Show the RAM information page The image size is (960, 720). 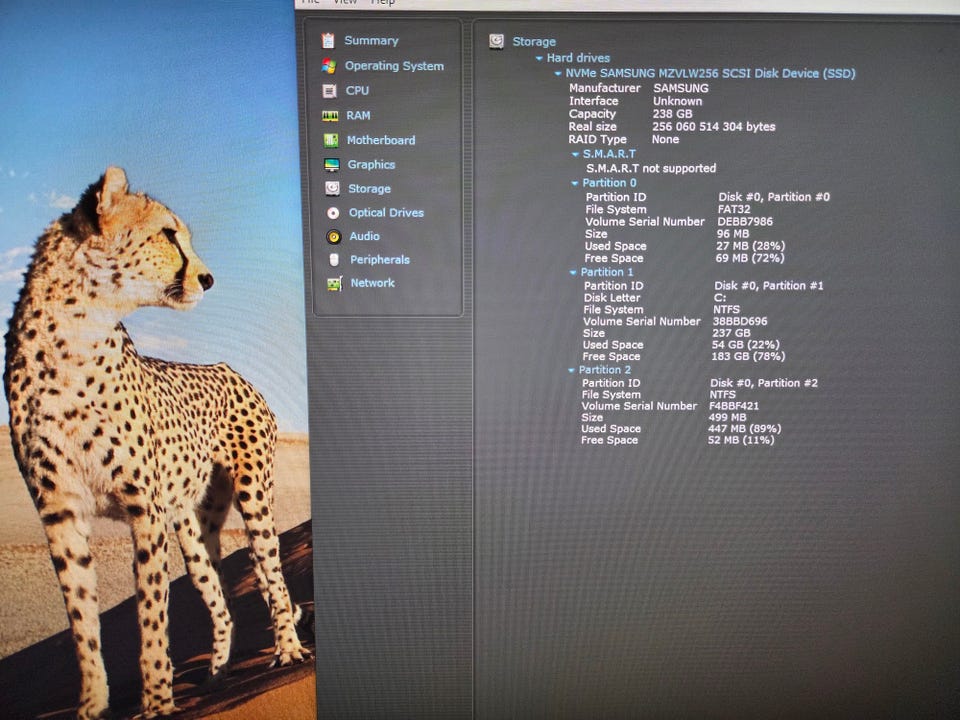click(358, 115)
